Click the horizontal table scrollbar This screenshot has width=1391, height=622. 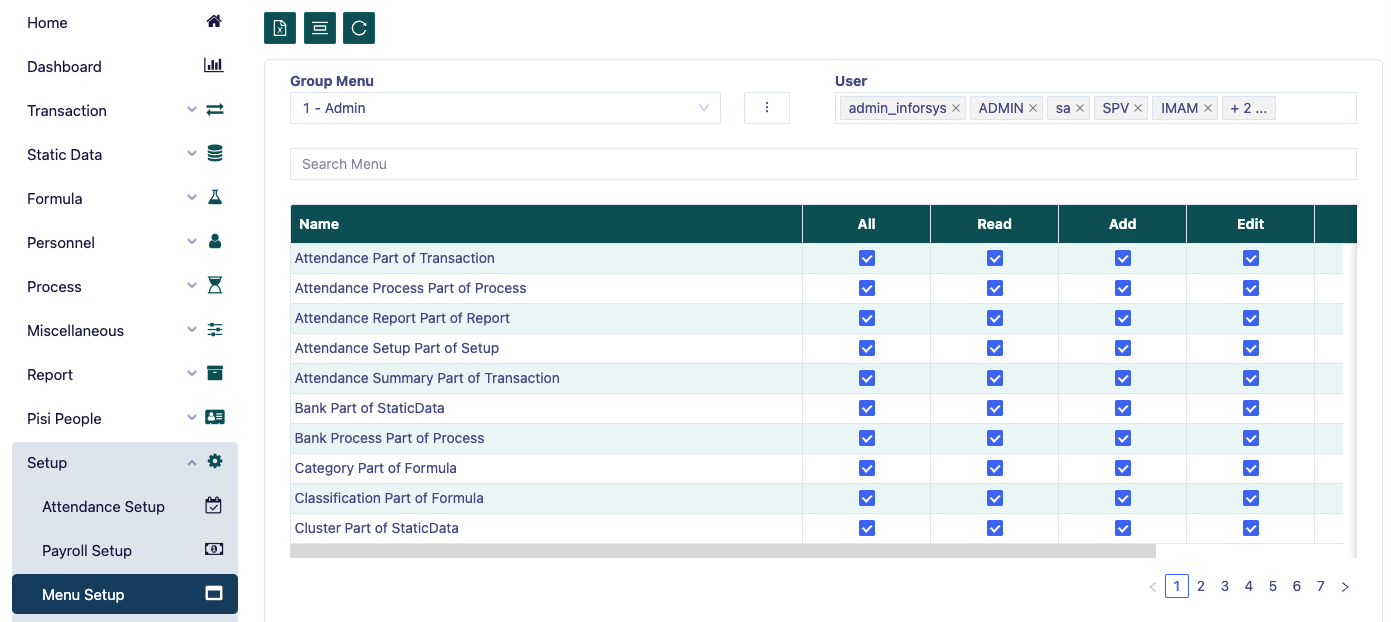pos(722,551)
